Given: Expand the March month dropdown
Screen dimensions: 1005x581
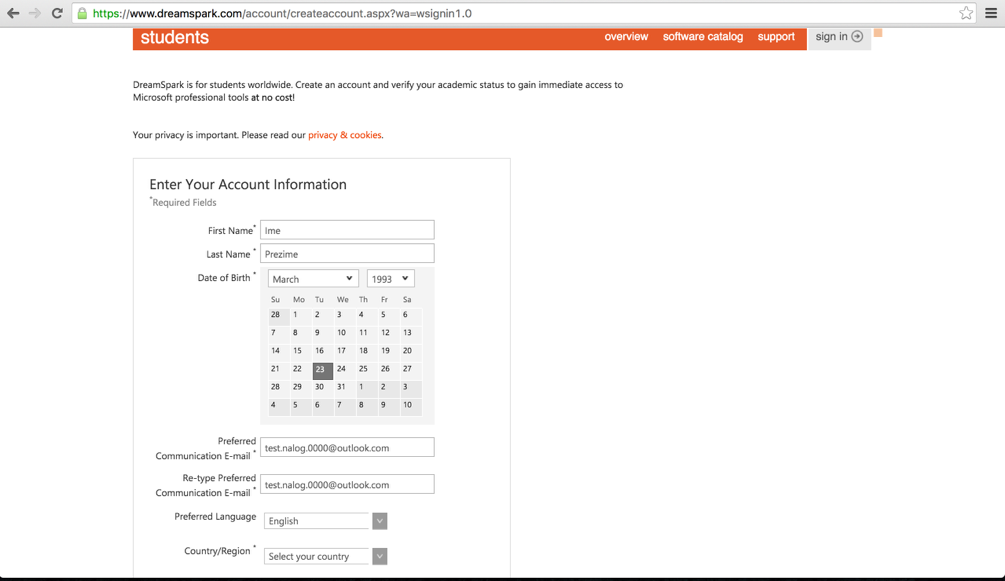Looking at the screenshot, I should (x=312, y=279).
